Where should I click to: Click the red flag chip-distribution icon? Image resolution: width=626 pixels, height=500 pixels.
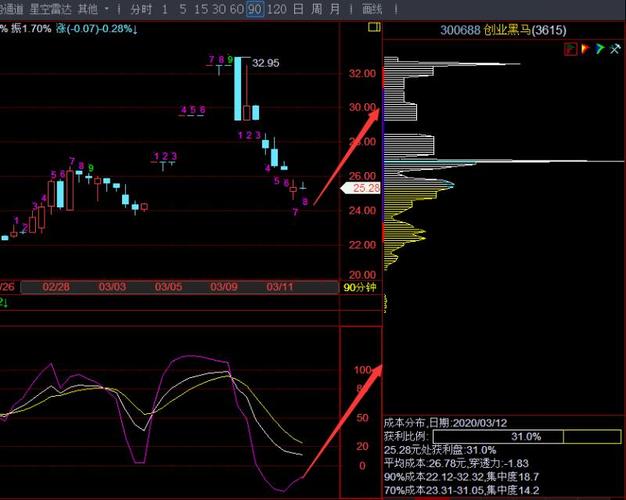coord(571,49)
